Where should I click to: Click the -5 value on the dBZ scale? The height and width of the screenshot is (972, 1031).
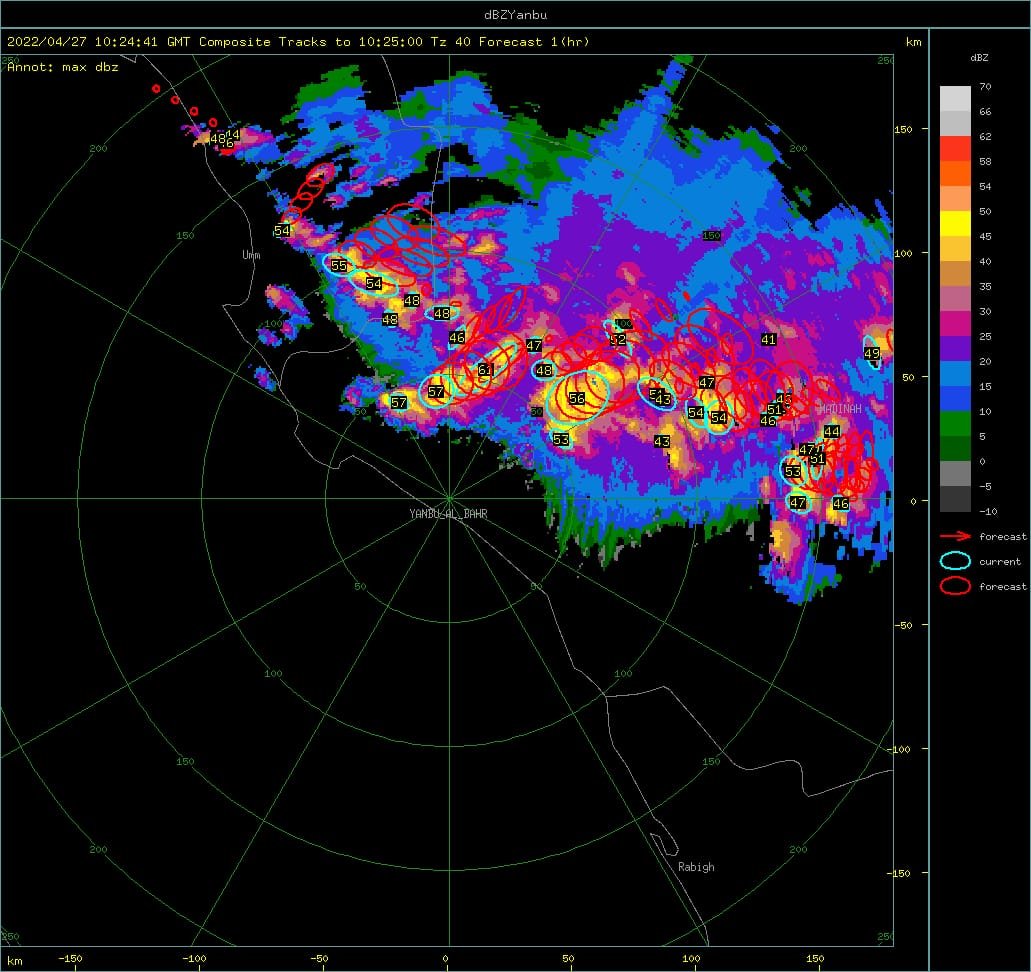985,486
